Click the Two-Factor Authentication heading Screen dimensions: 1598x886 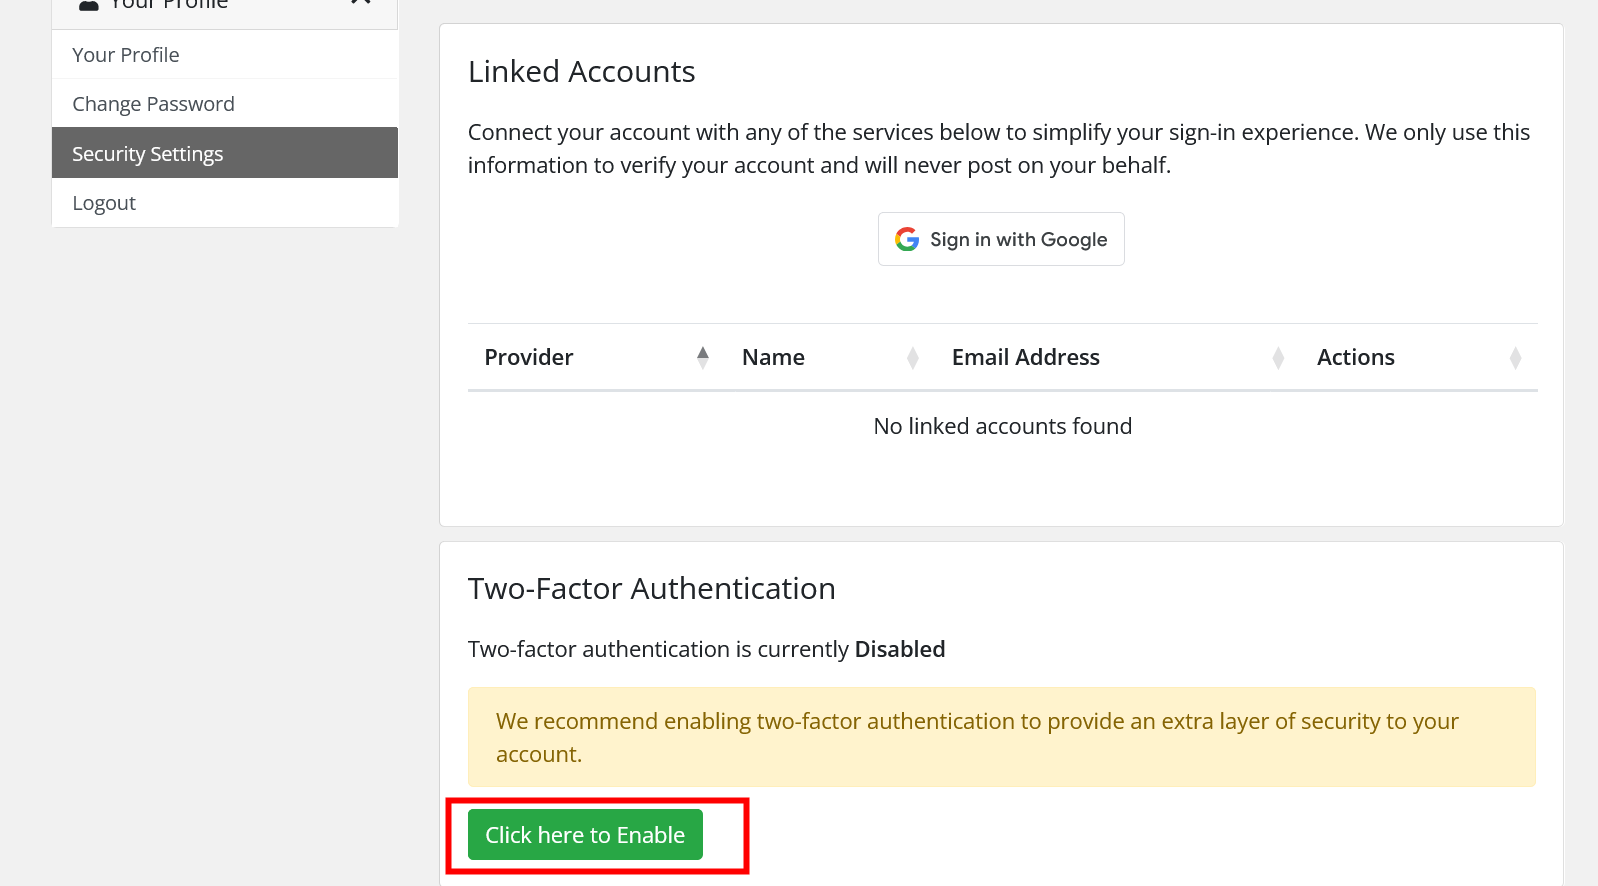point(651,589)
